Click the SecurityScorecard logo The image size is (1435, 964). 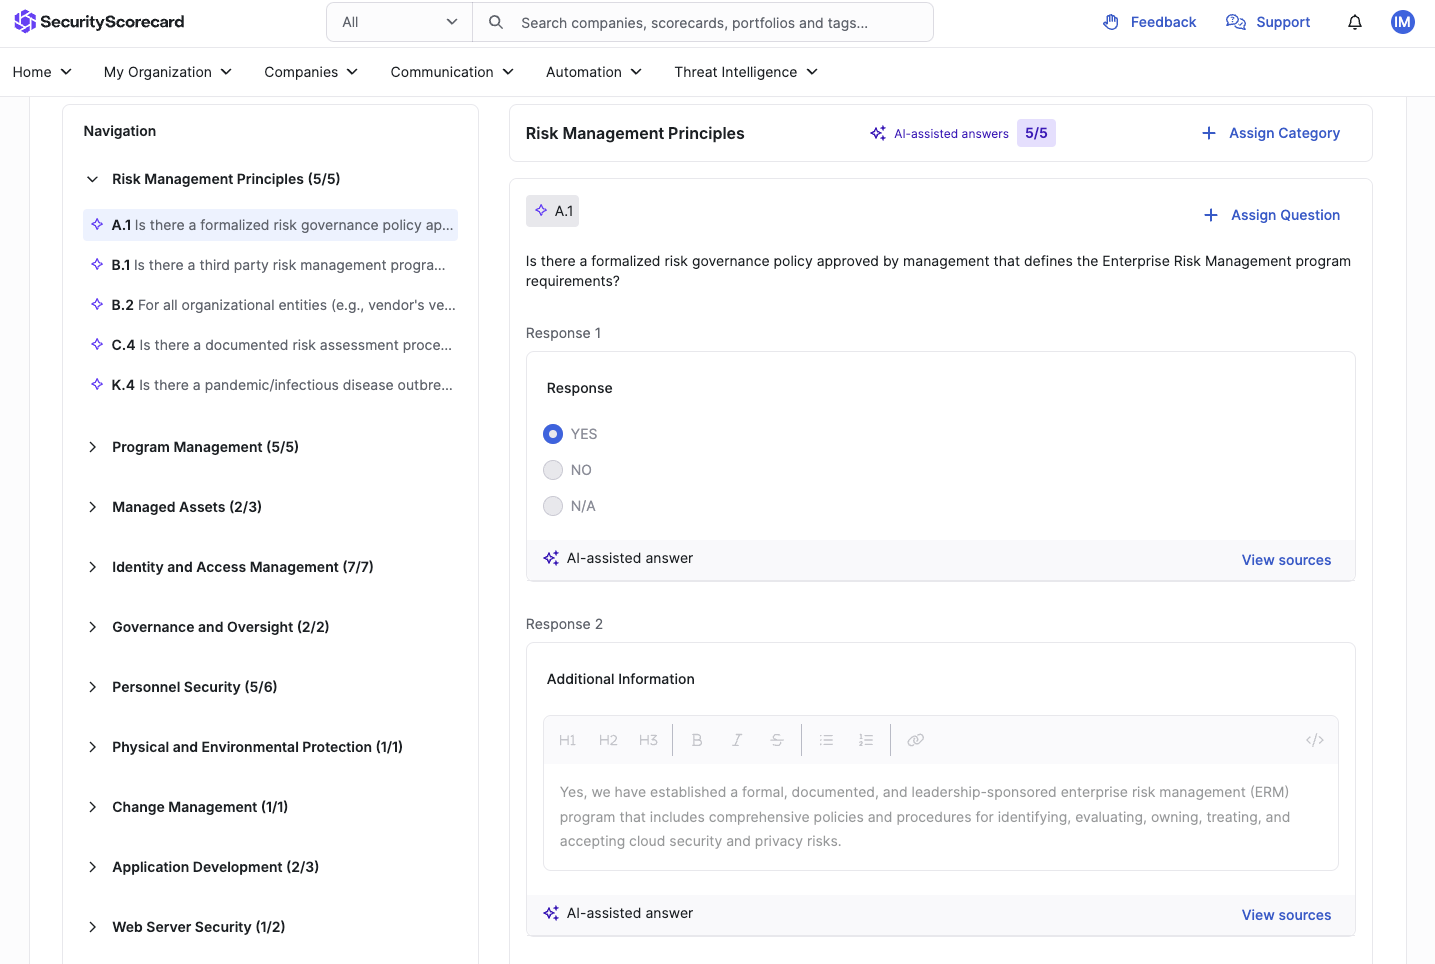[x=99, y=22]
